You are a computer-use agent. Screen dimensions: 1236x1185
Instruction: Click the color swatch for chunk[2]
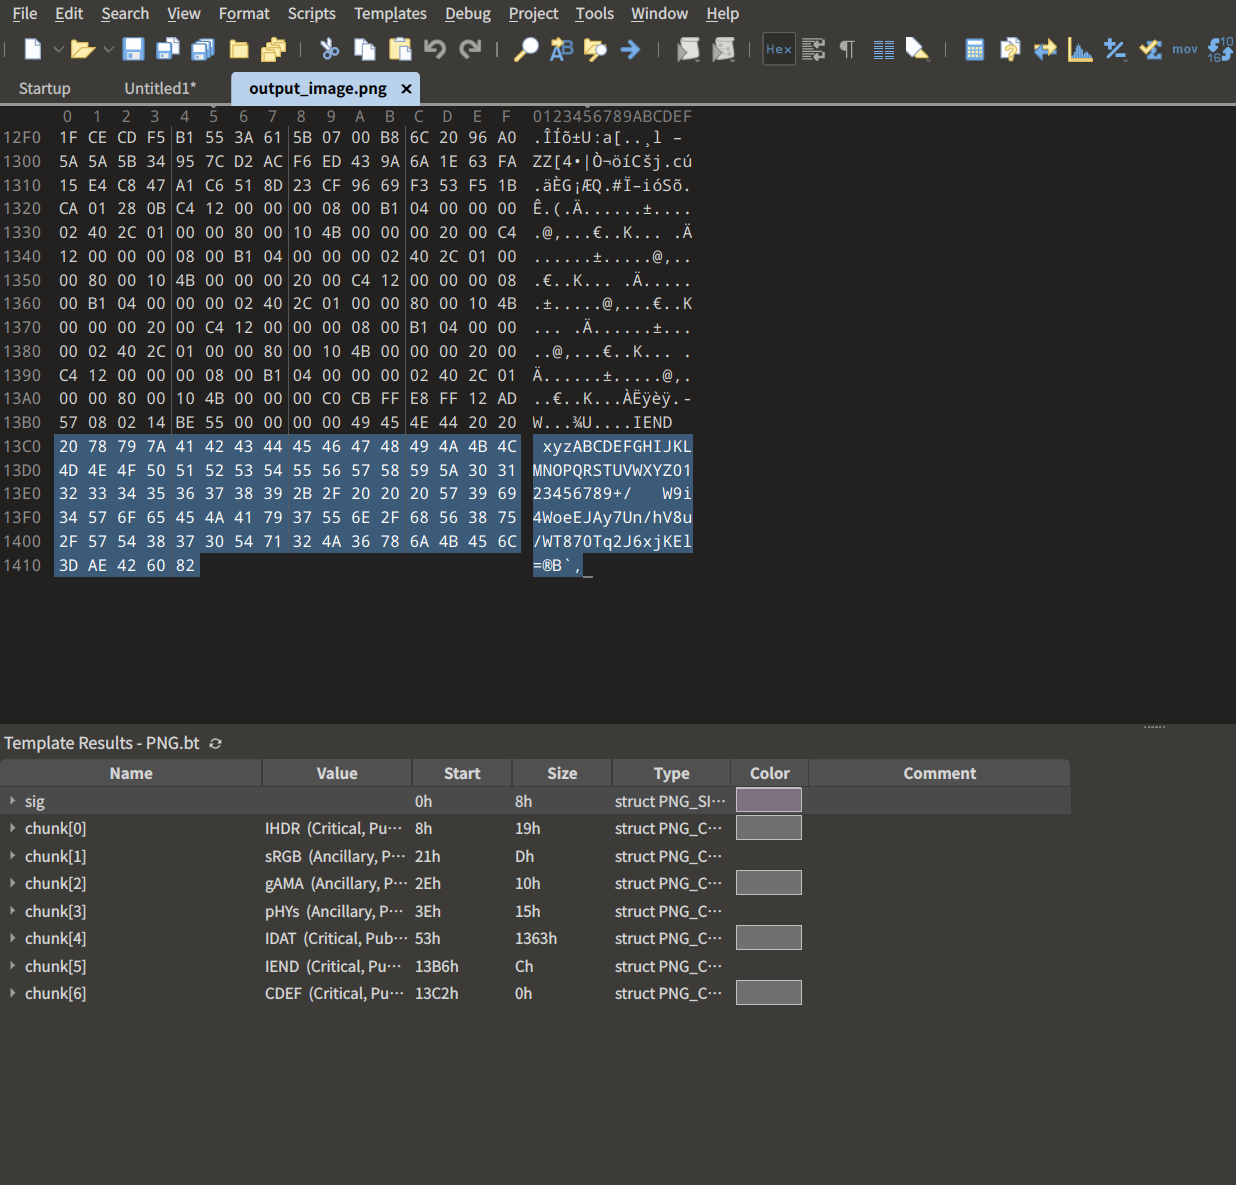[768, 883]
